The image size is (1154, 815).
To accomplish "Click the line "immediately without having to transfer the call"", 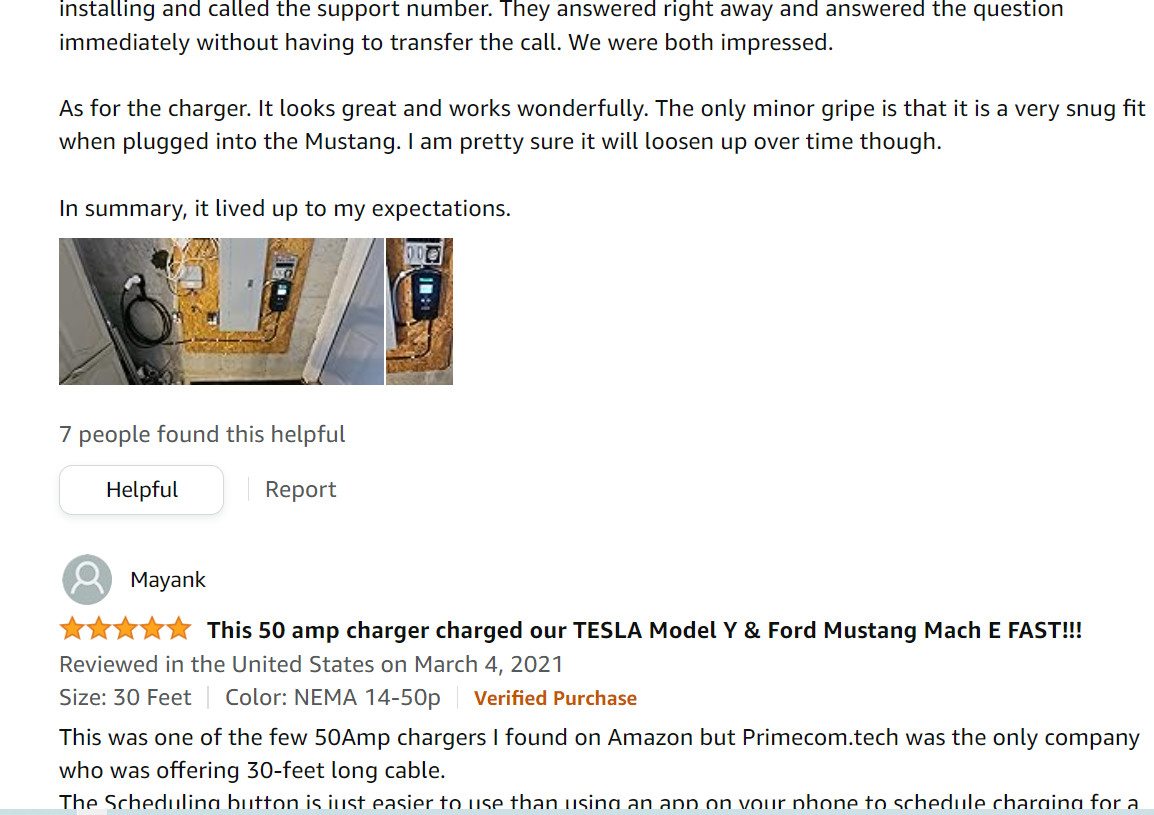I will pos(445,44).
